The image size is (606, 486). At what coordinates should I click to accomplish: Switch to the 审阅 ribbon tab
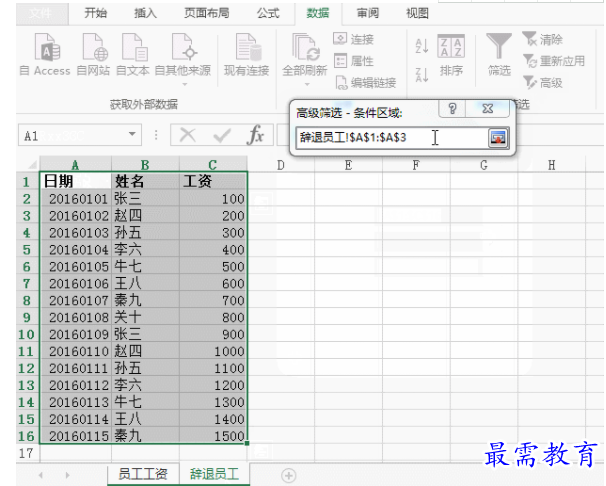click(367, 13)
